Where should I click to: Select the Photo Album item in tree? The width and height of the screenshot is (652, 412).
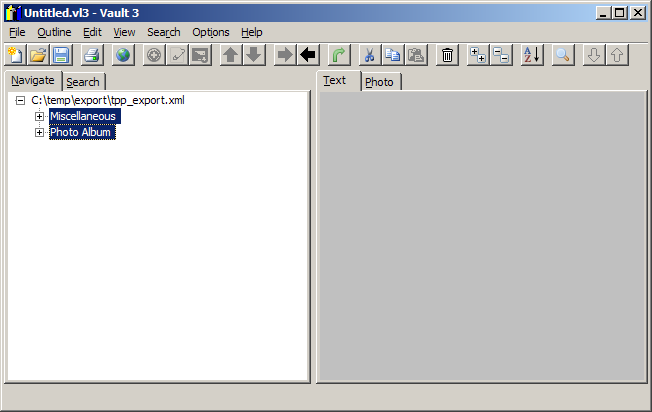point(81,132)
